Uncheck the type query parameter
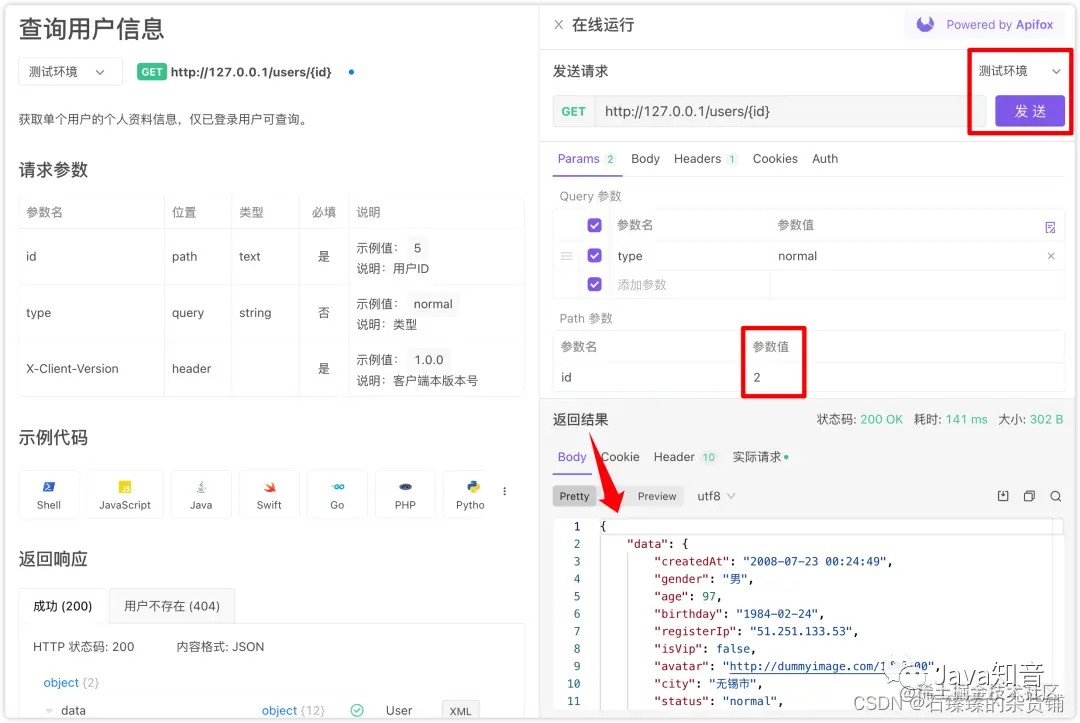Image resolution: width=1080 pixels, height=723 pixels. click(x=595, y=256)
